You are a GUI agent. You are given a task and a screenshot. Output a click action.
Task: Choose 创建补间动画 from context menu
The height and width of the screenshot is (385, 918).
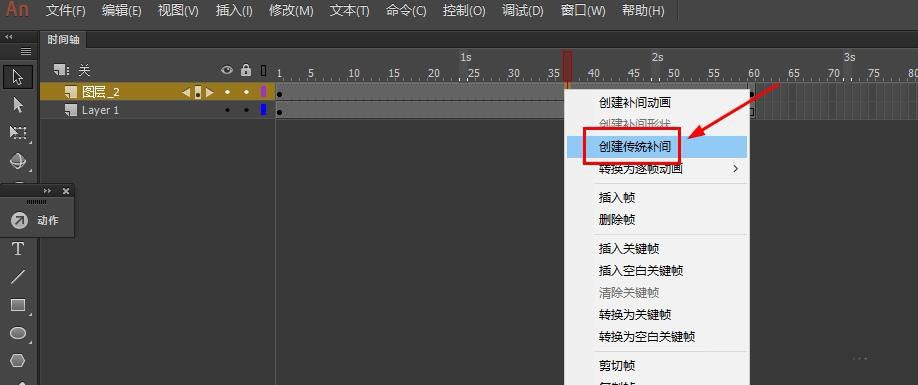657,102
